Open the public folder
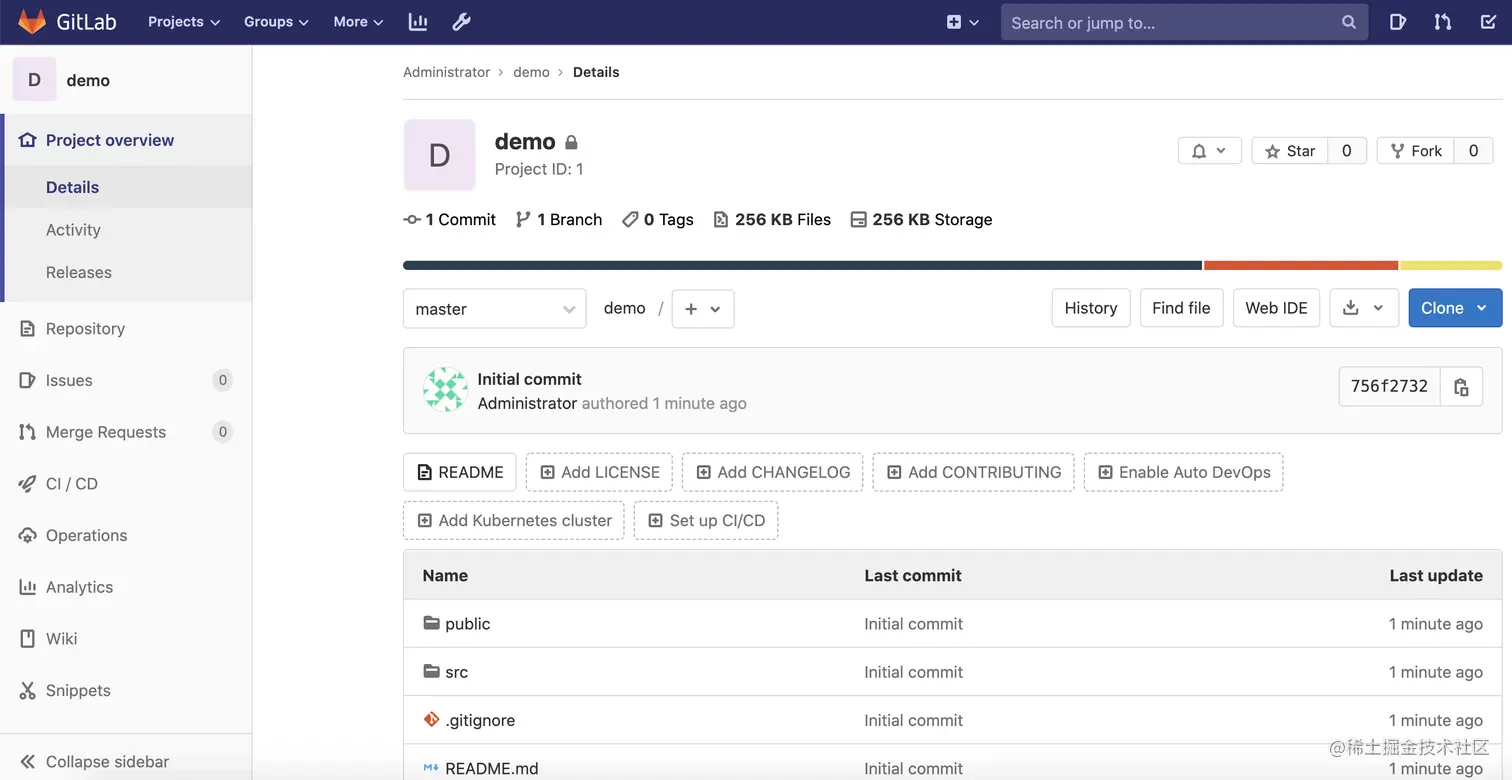Screen dimensions: 1512x780 [x=467, y=624]
